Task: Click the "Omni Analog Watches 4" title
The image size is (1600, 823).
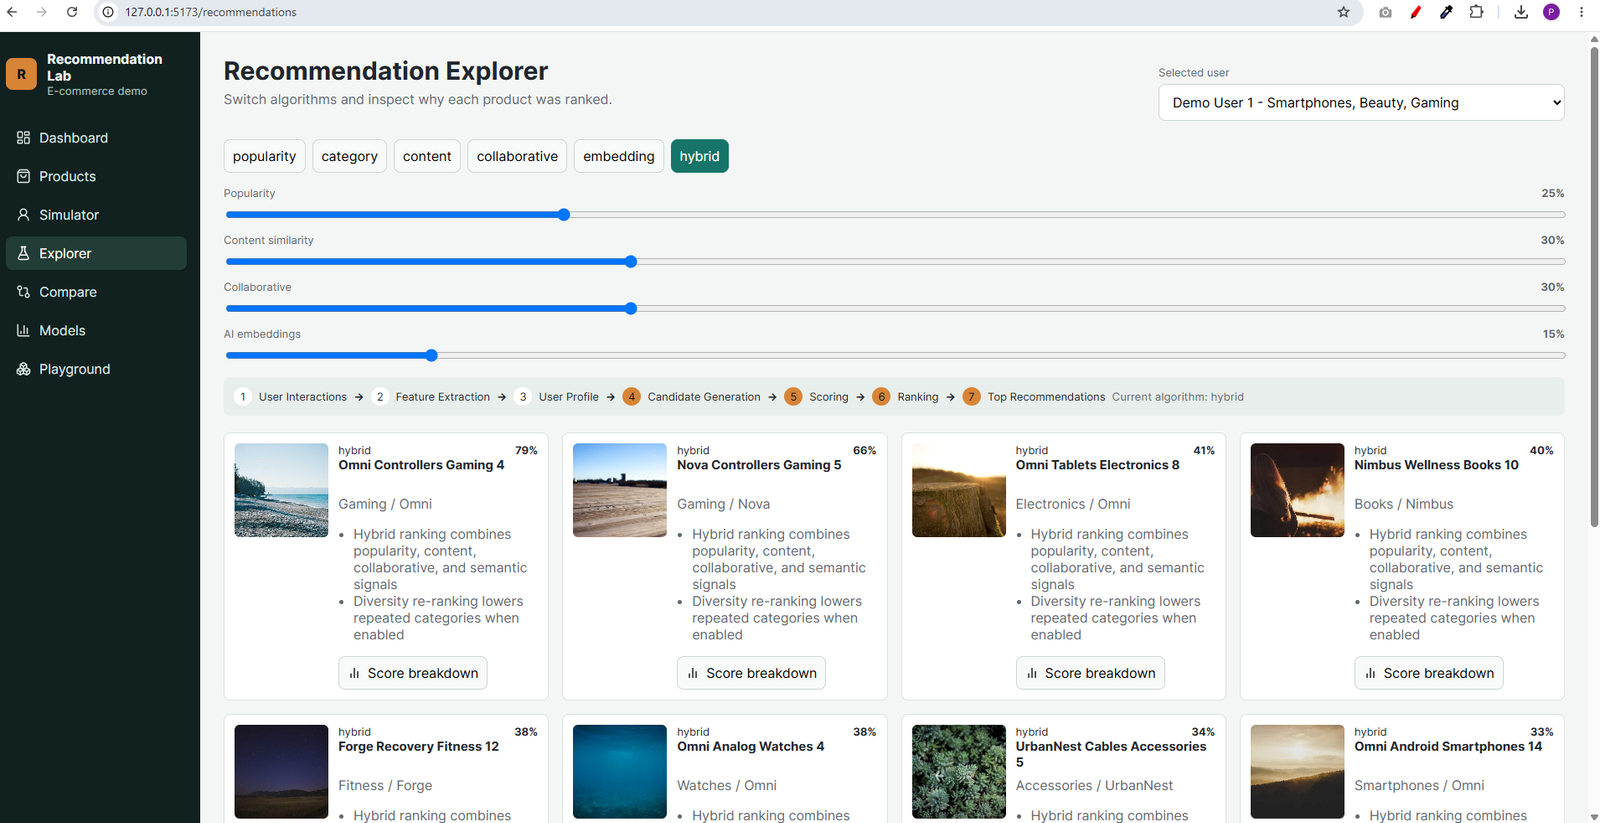Action: [751, 747]
